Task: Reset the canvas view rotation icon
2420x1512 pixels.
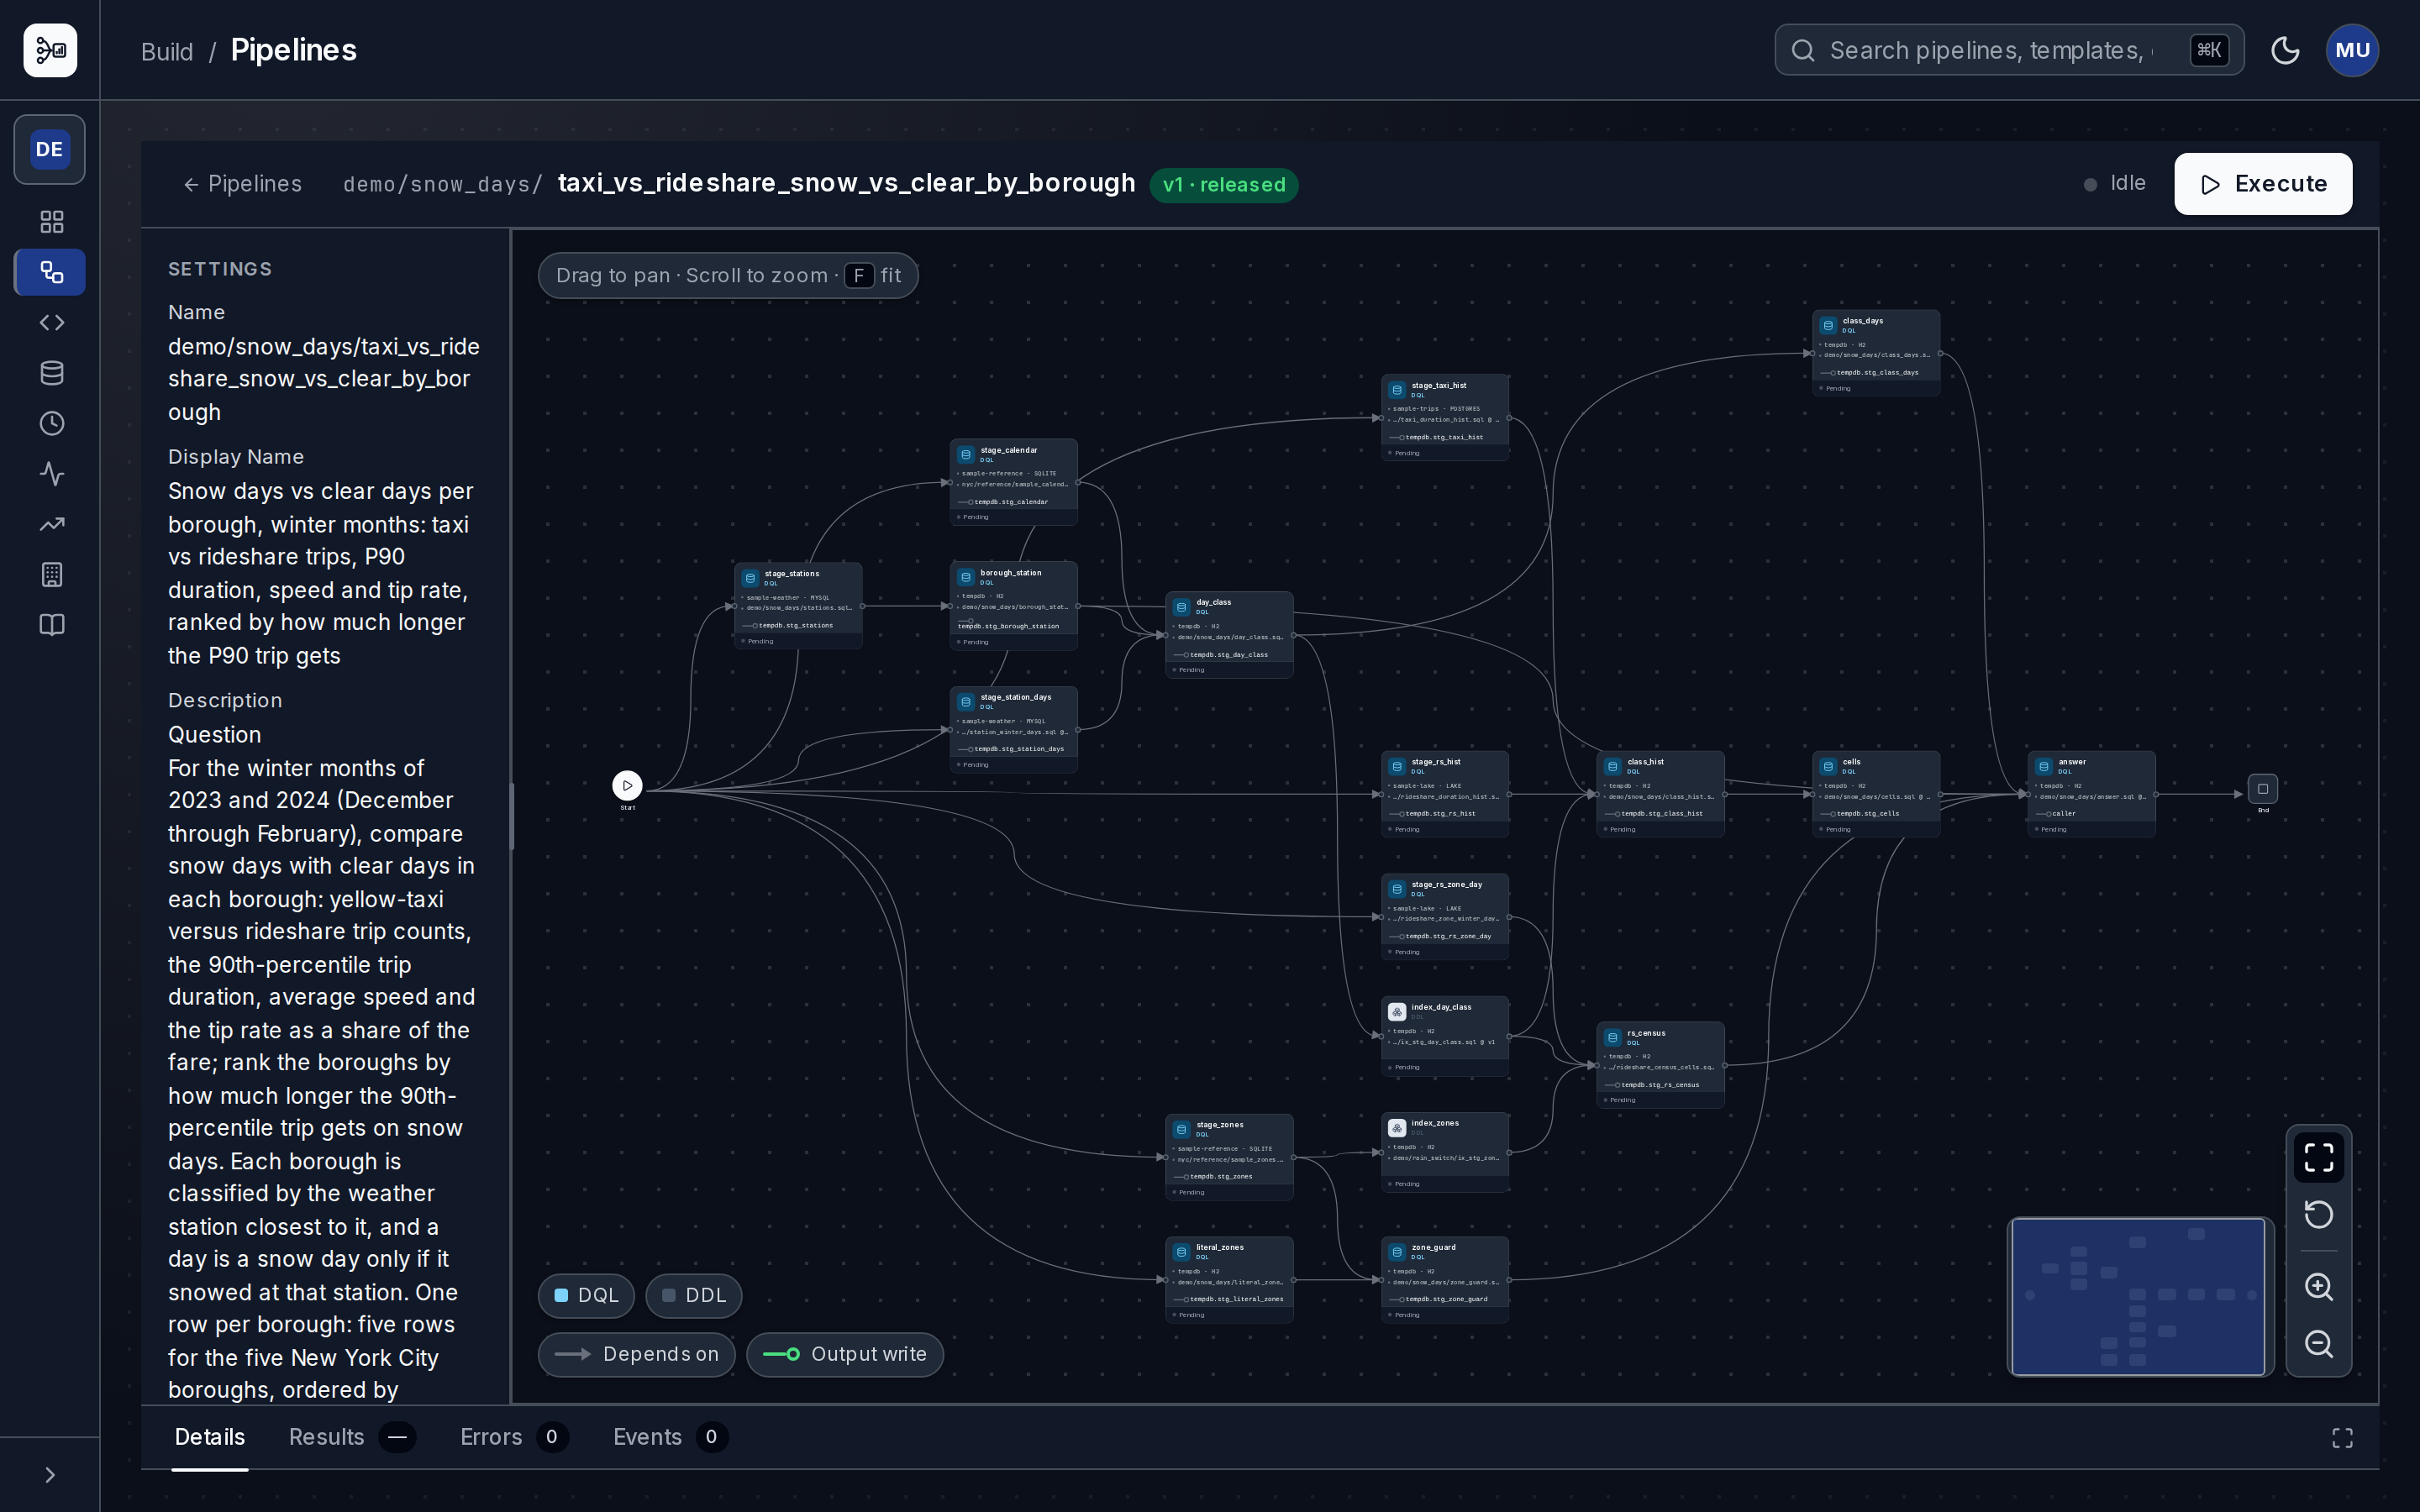Action: (2318, 1215)
